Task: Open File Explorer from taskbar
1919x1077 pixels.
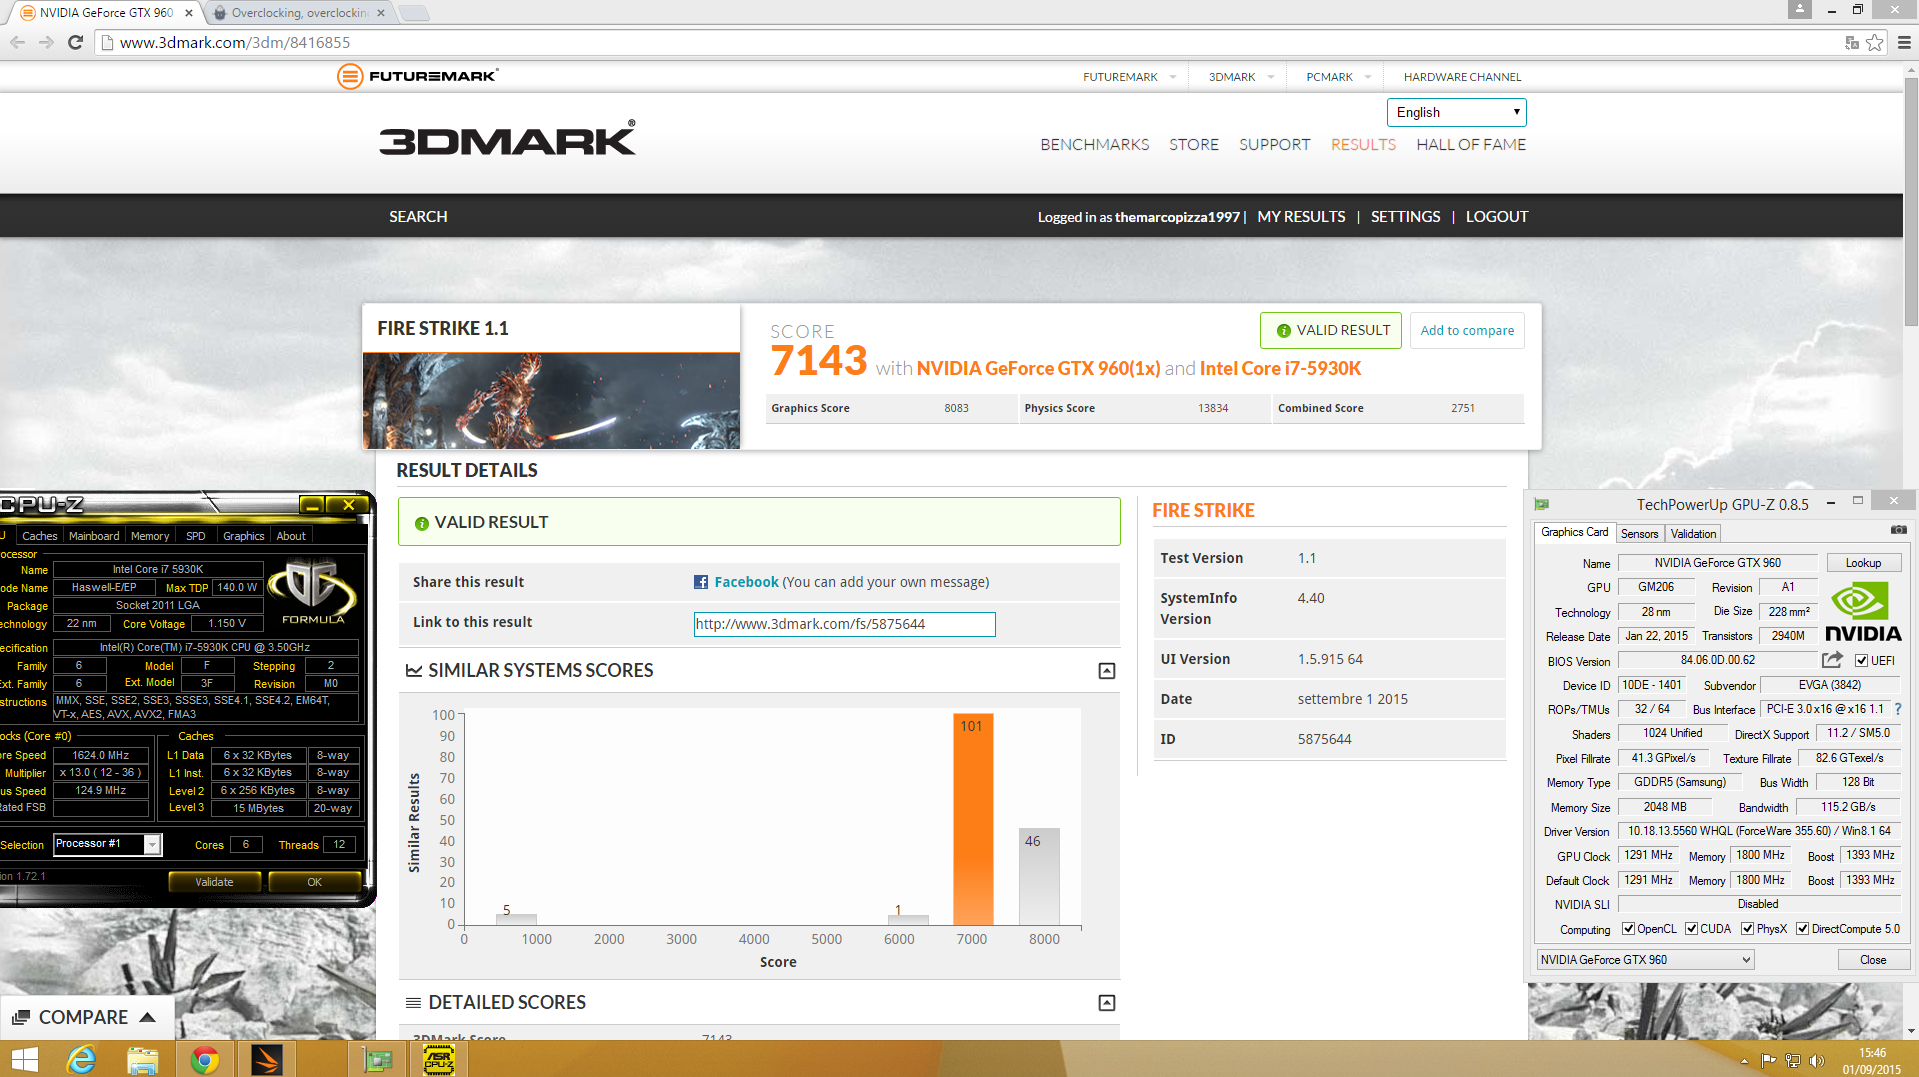Action: (143, 1059)
